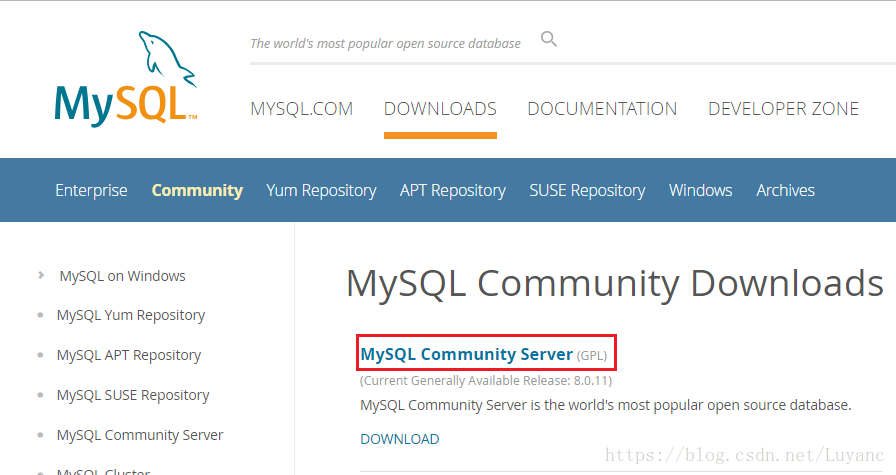Open the DEVELOPER ZONE tab
Screen dimensions: 896x475
[x=783, y=109]
